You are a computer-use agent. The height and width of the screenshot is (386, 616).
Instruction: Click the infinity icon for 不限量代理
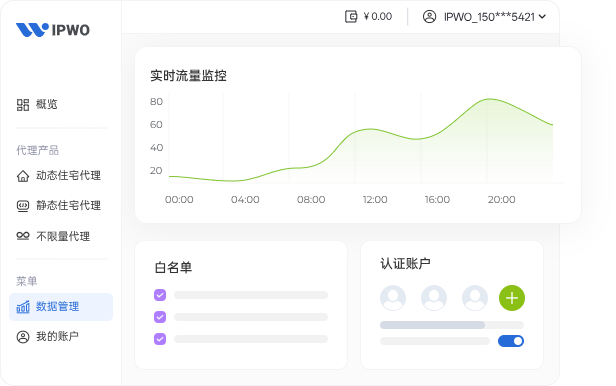click(23, 236)
